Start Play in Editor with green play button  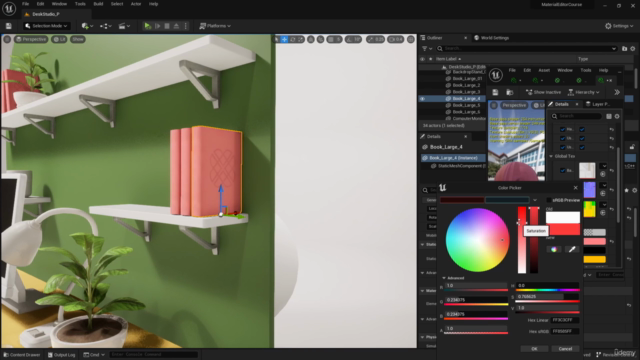click(147, 26)
